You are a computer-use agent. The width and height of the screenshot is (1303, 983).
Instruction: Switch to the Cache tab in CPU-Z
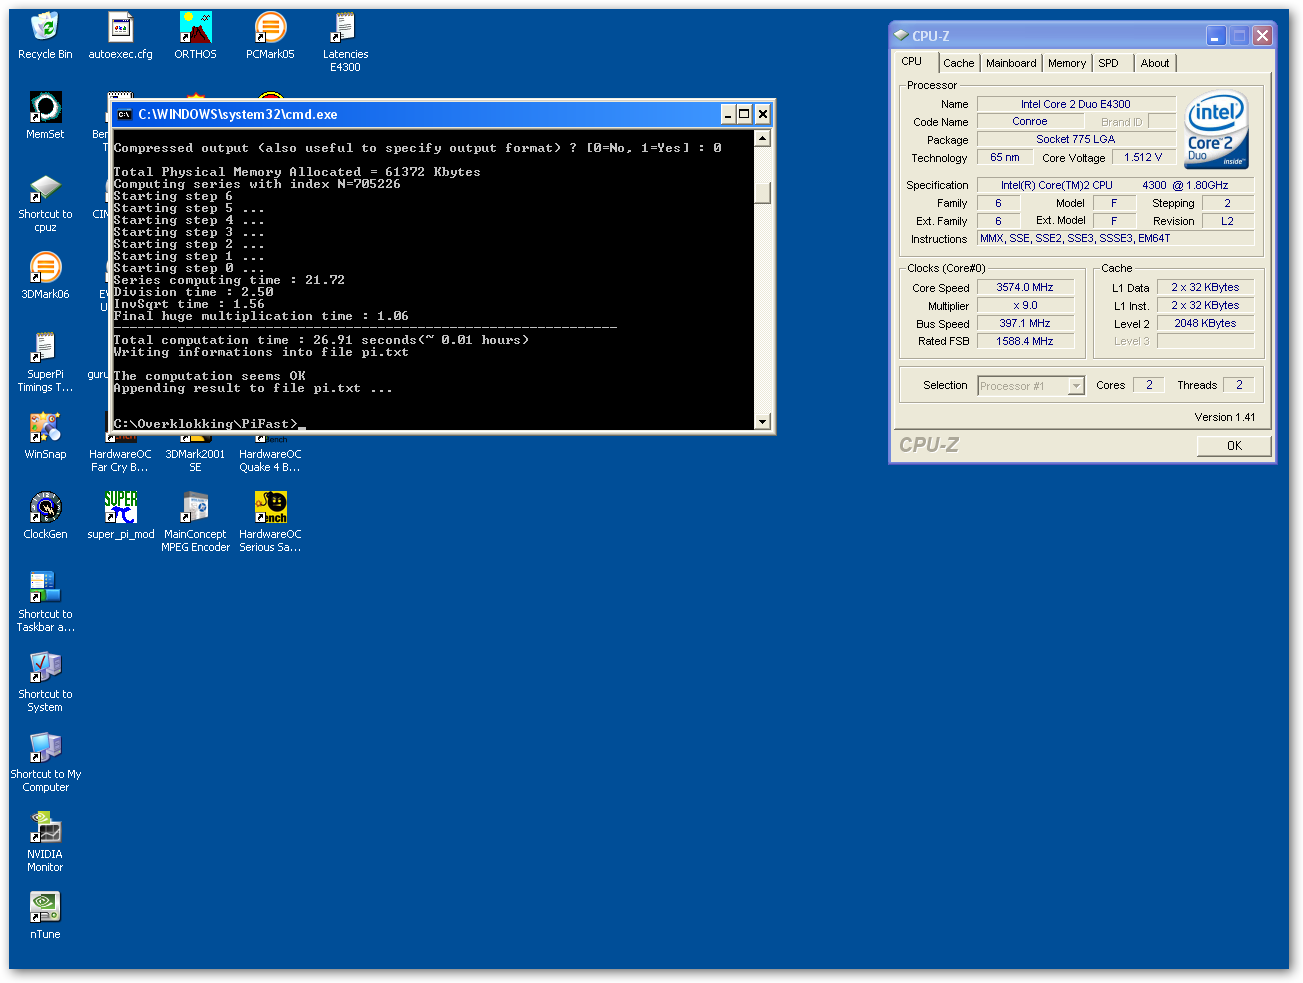[x=958, y=63]
